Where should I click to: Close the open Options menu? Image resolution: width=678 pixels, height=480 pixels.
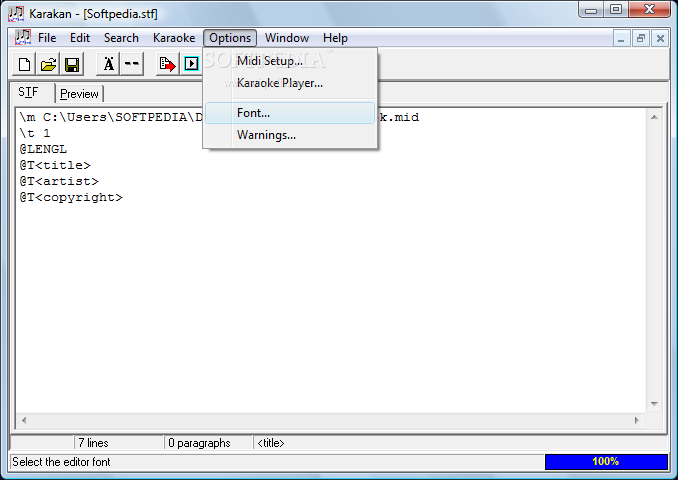(x=230, y=38)
